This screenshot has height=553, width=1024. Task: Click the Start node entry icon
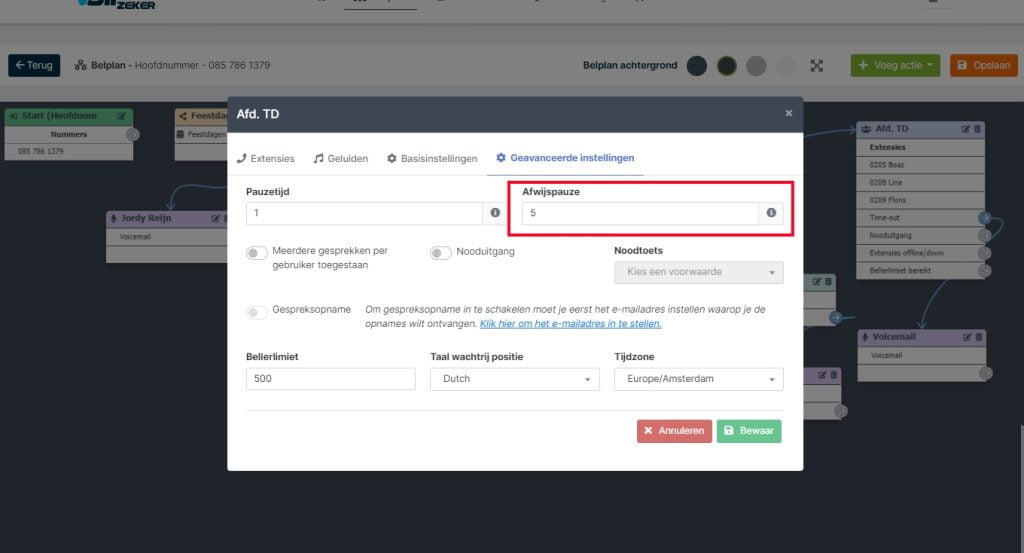[x=13, y=116]
